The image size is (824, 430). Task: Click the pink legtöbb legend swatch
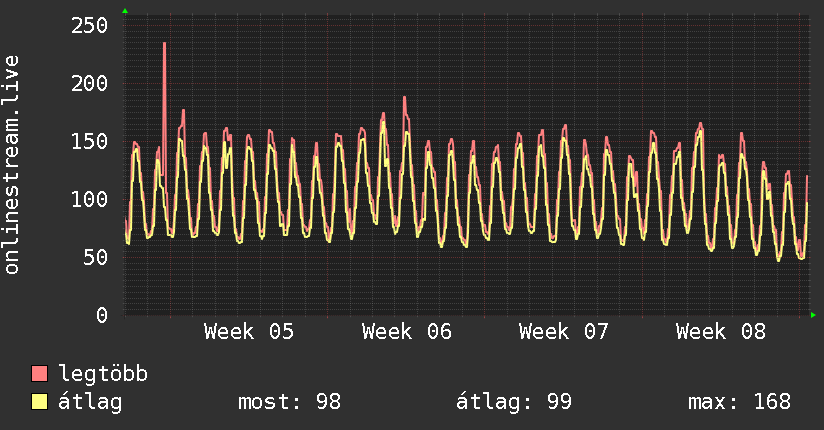[39, 373]
